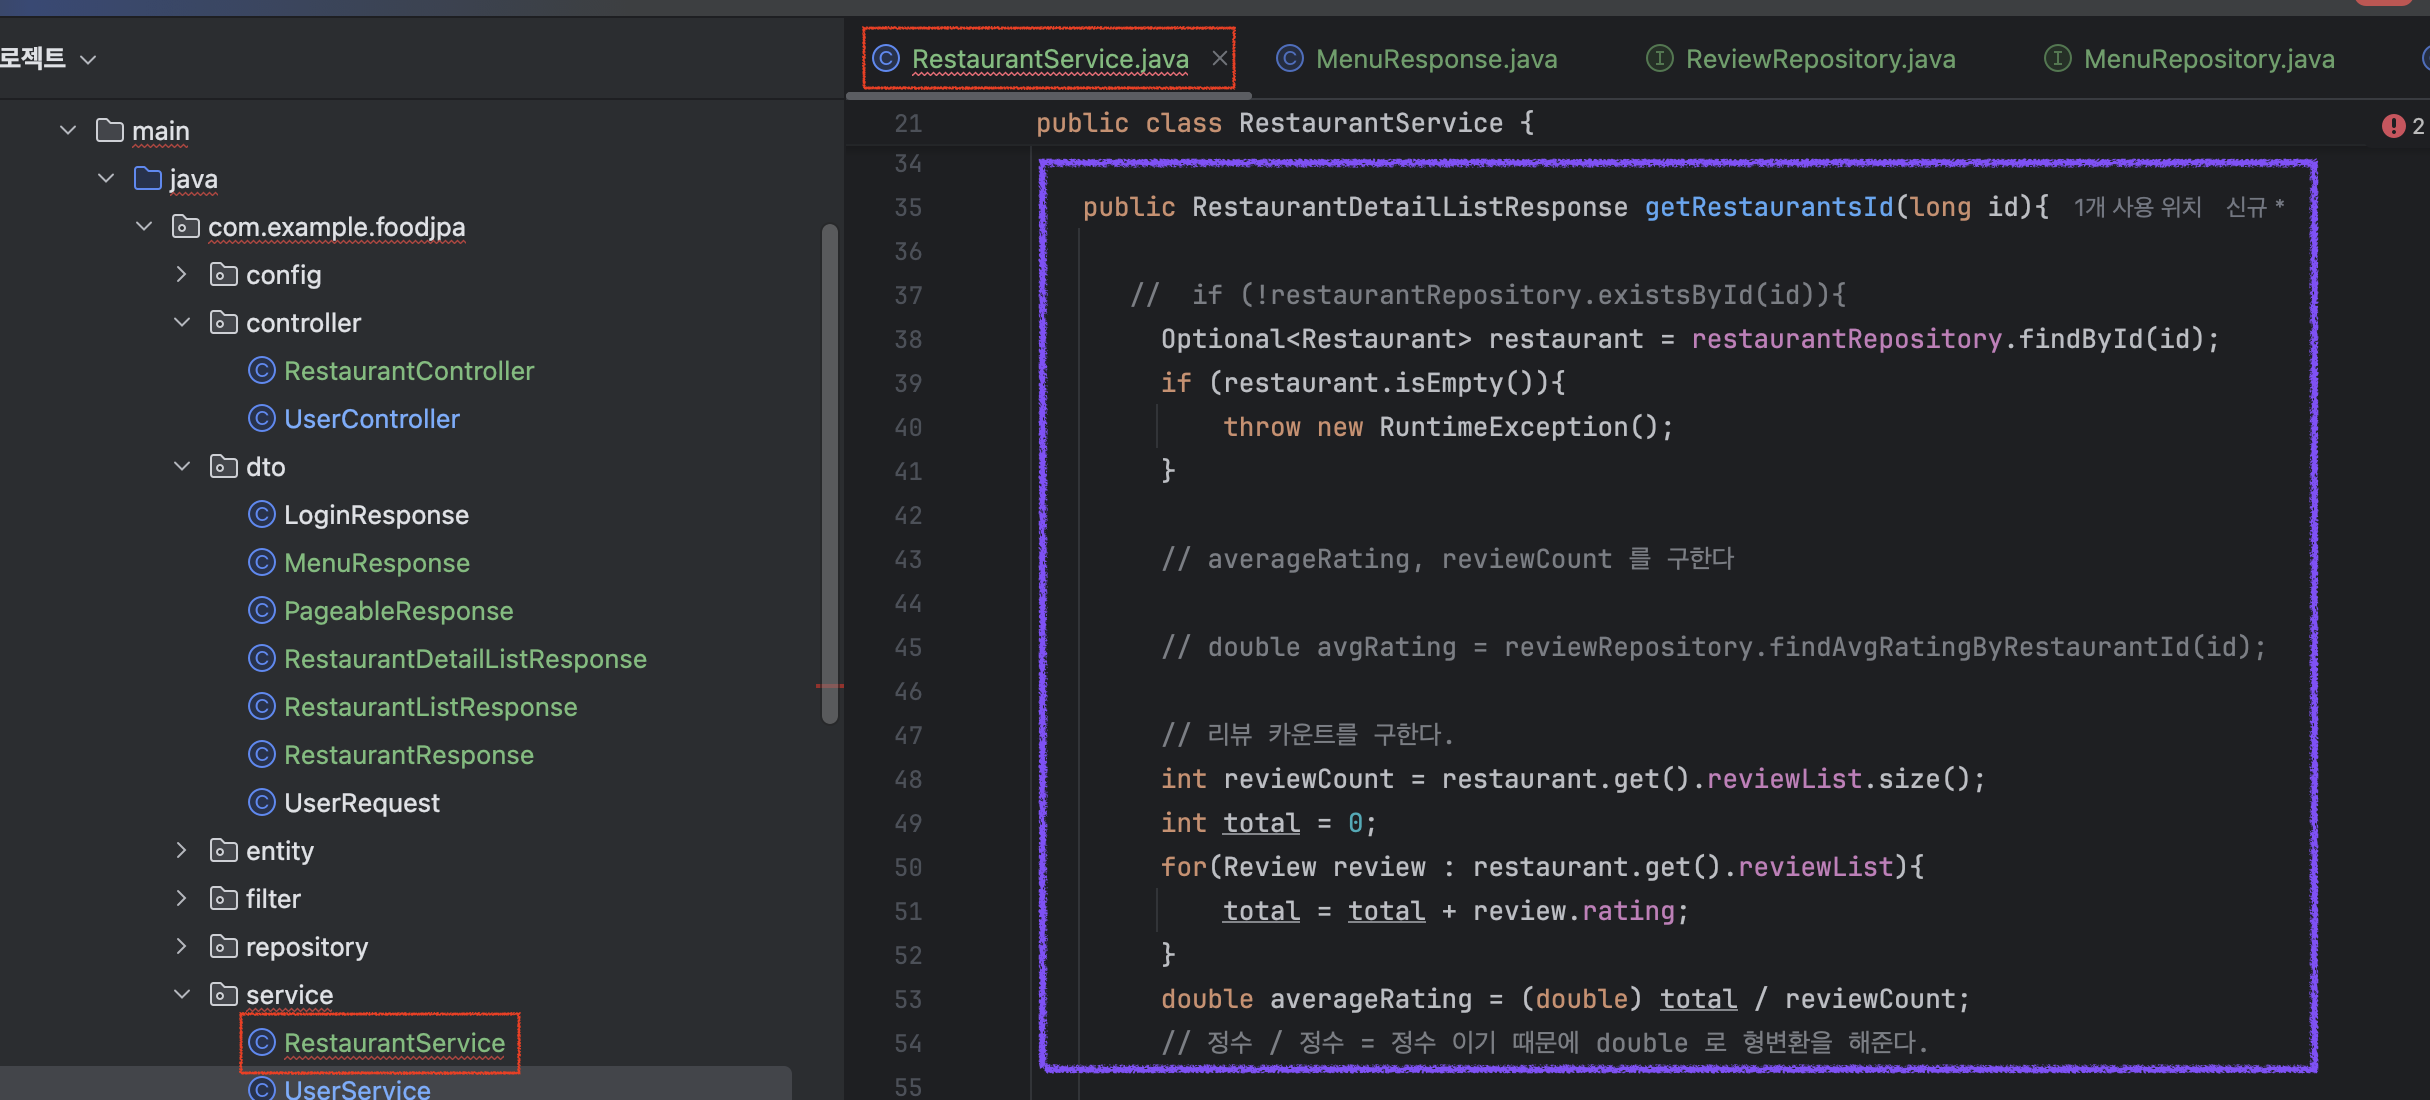The image size is (2430, 1100).
Task: Click line number 48 in the gutter
Action: click(x=907, y=779)
